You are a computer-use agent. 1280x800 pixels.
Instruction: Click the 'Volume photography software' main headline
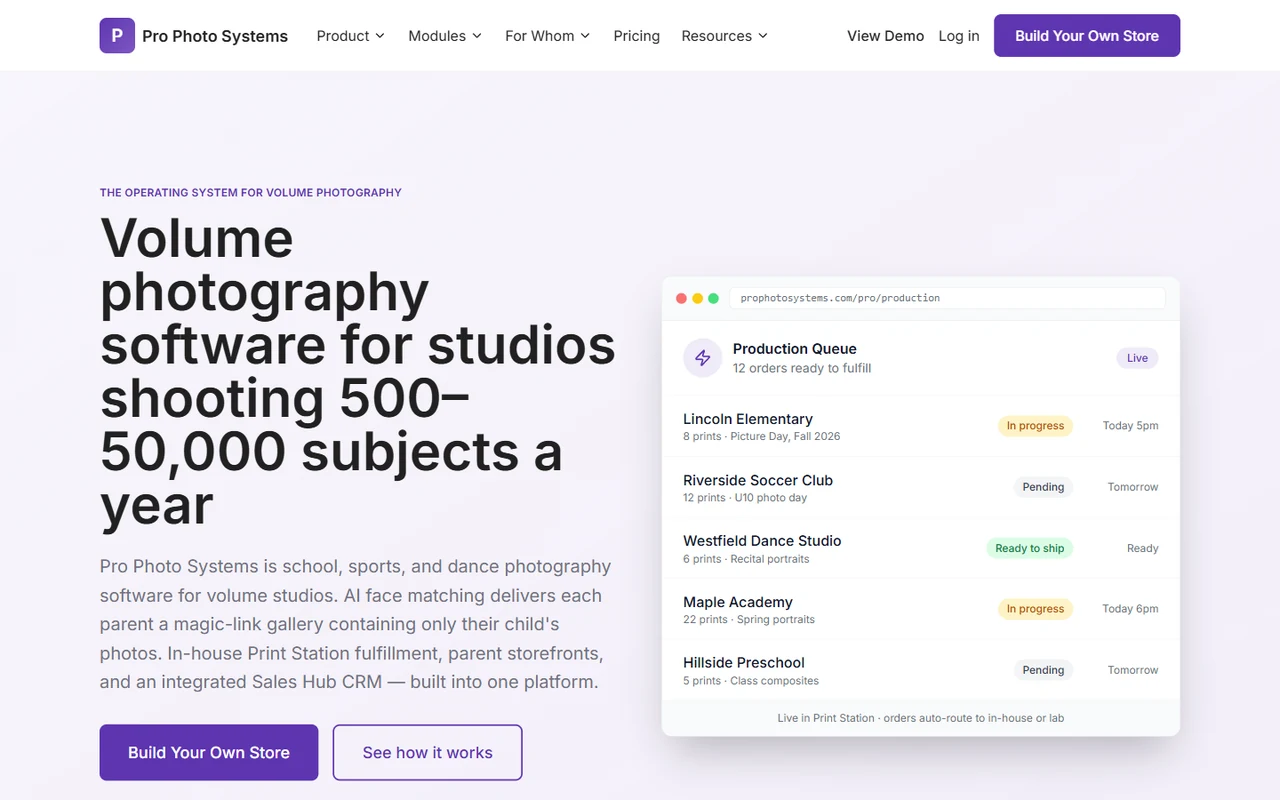tap(358, 372)
